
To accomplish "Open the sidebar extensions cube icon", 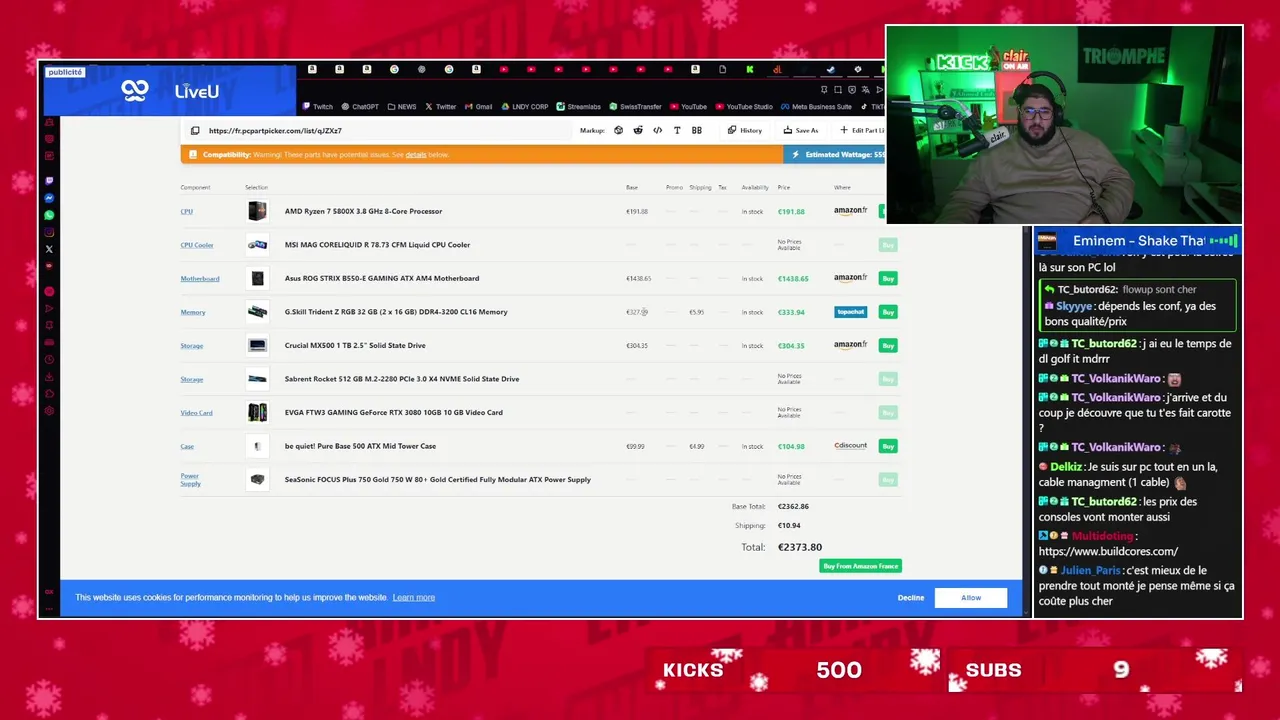I will tap(49, 394).
